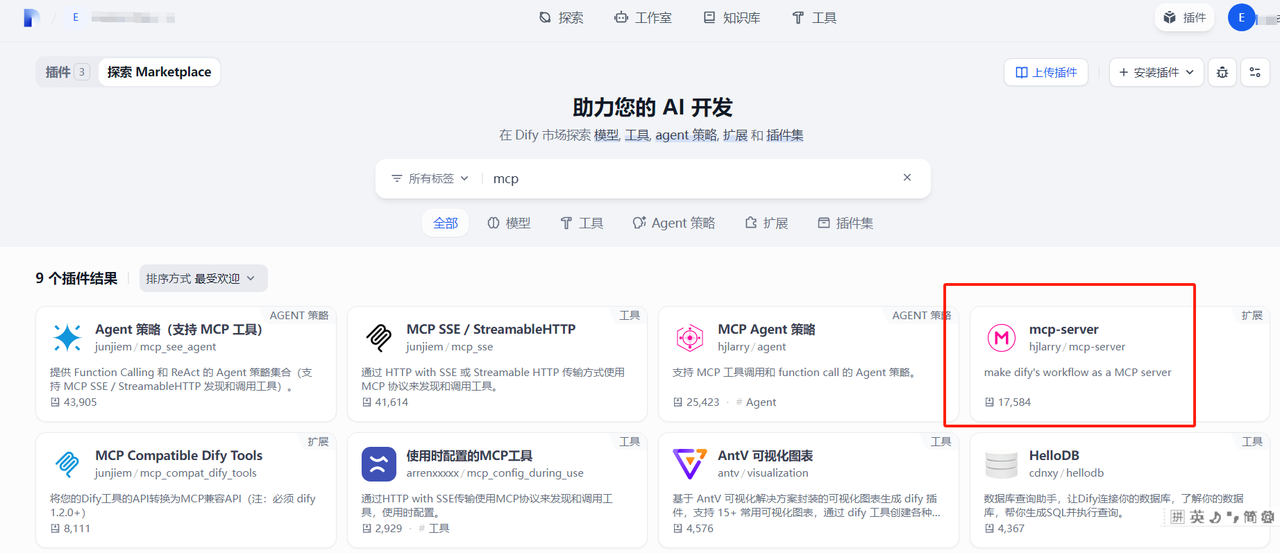Screen dimensions: 1280x553
Task: Open the 知识库 navigation tab
Action: pyautogui.click(x=731, y=17)
